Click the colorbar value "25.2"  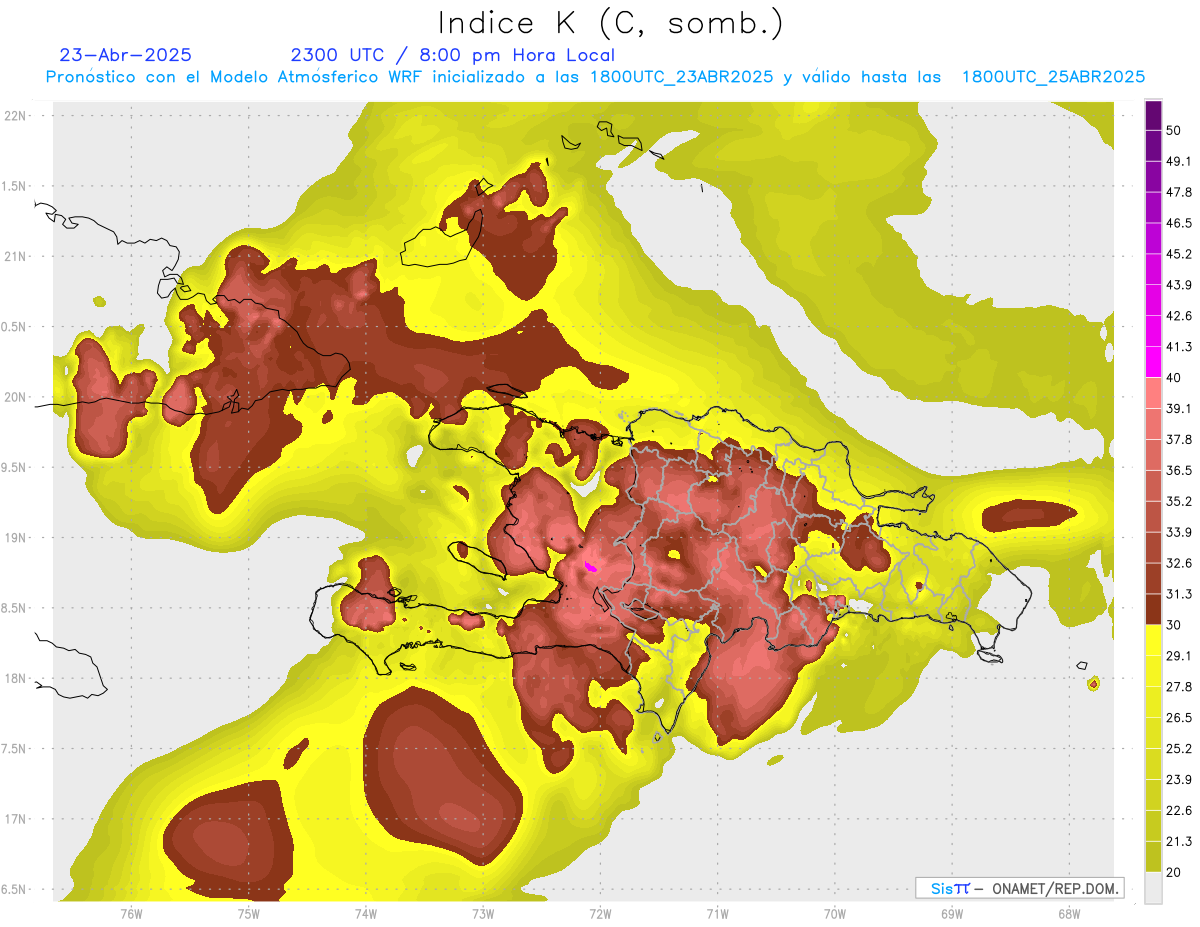pyautogui.click(x=1179, y=749)
